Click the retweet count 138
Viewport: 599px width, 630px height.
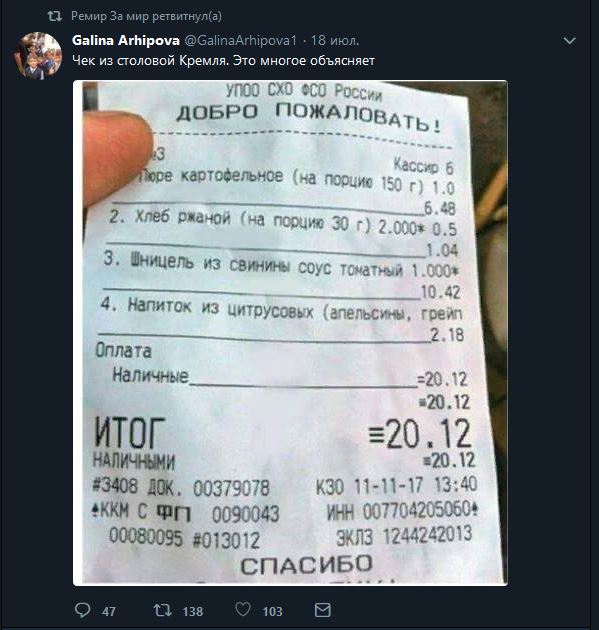pos(192,612)
